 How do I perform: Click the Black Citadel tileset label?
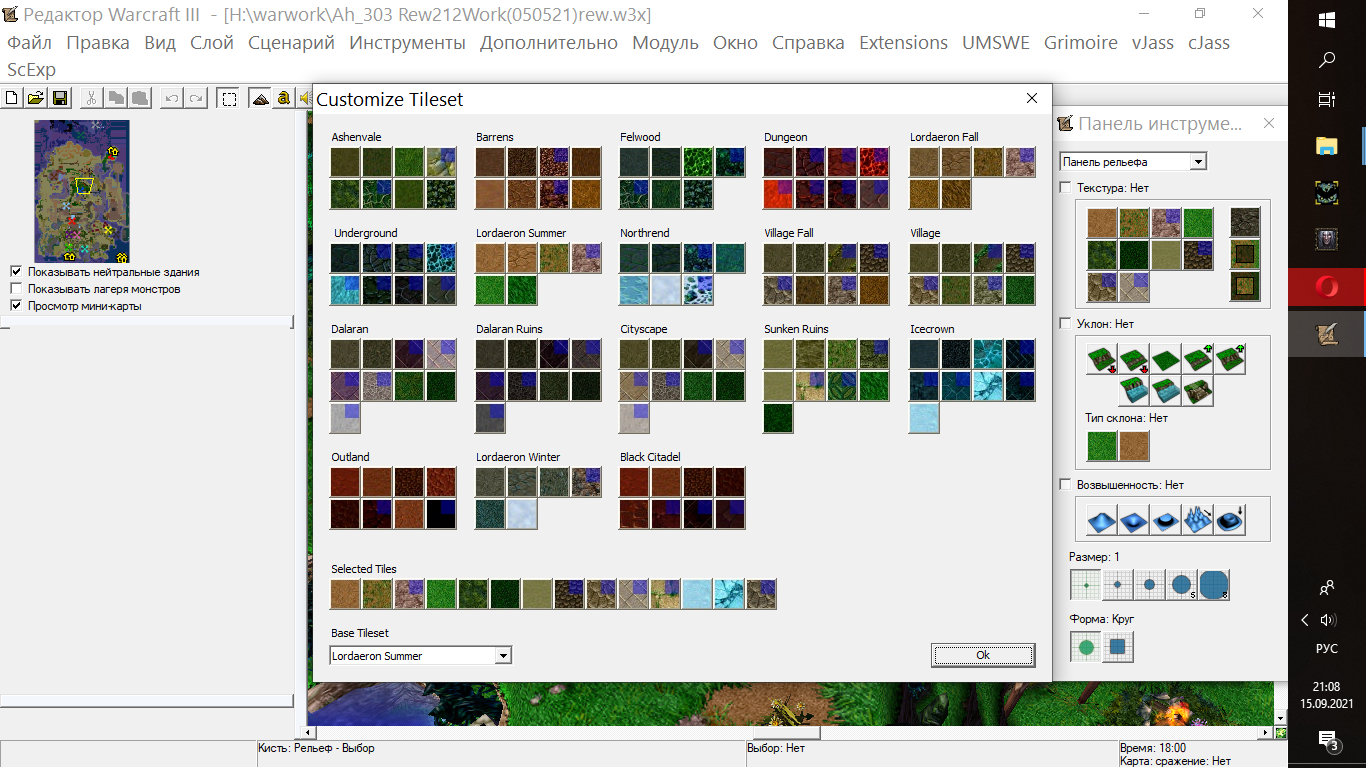[650, 457]
